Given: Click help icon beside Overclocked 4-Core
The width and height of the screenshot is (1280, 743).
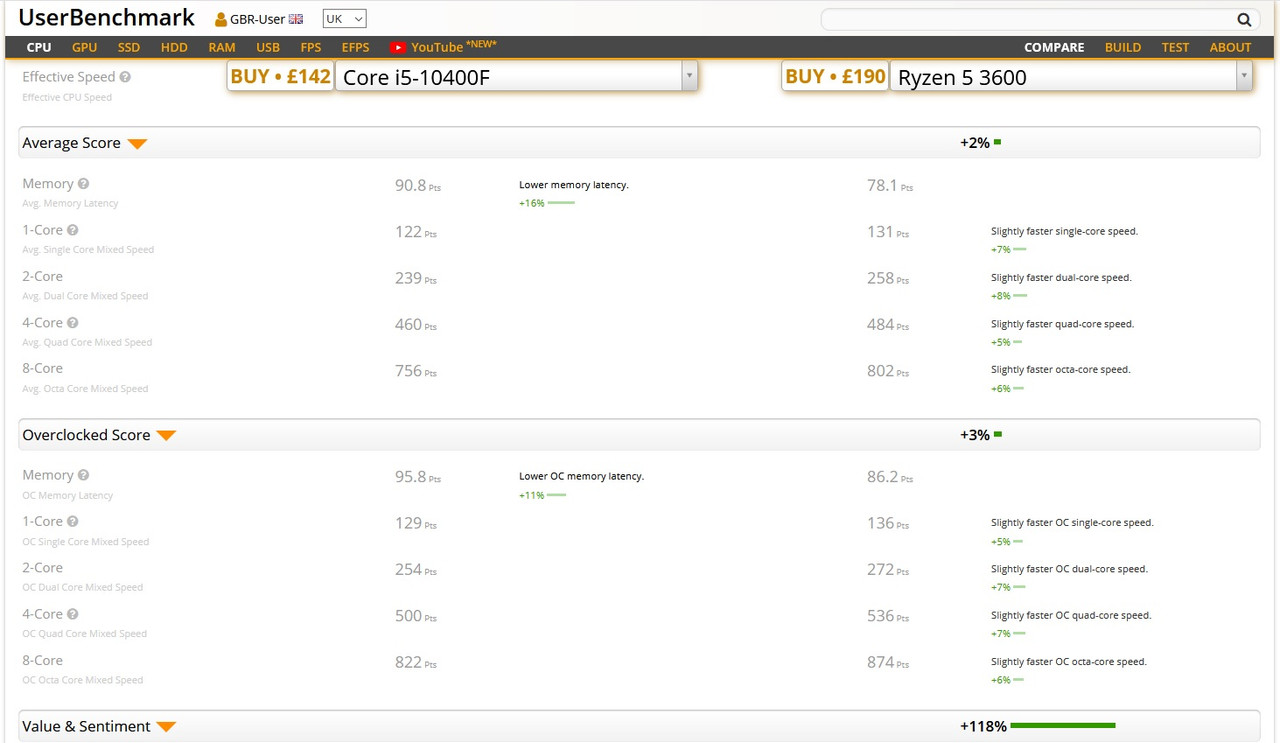Looking at the screenshot, I should click(x=72, y=614).
